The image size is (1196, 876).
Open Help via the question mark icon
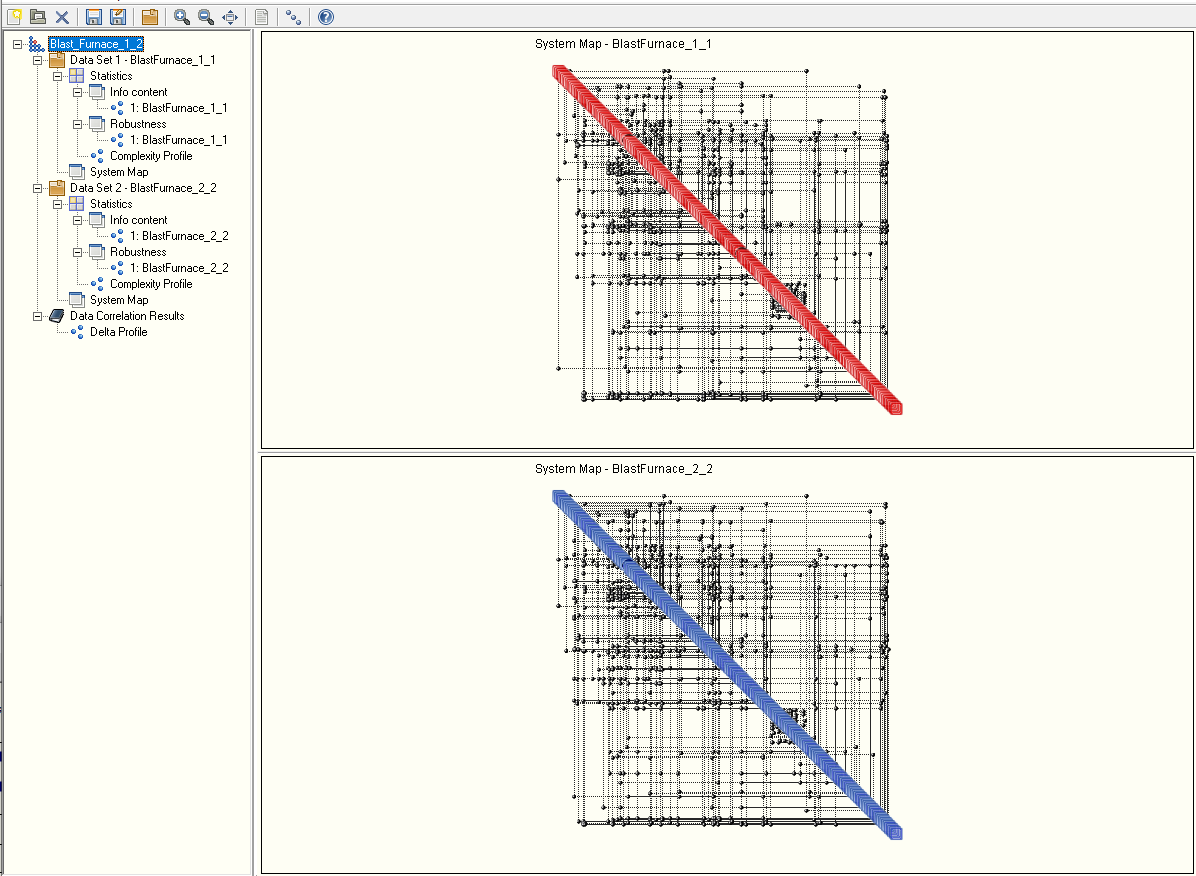pos(325,16)
